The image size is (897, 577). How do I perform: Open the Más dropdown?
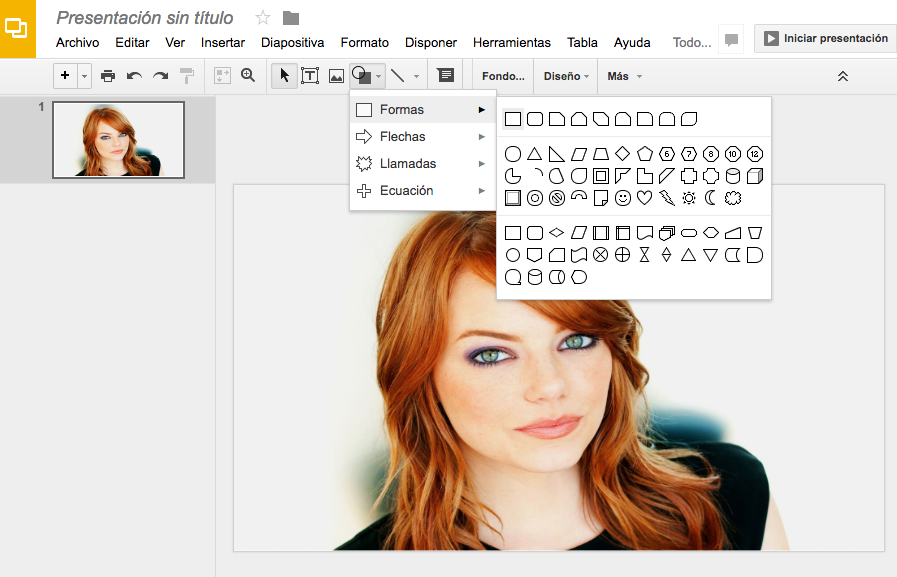point(619,75)
